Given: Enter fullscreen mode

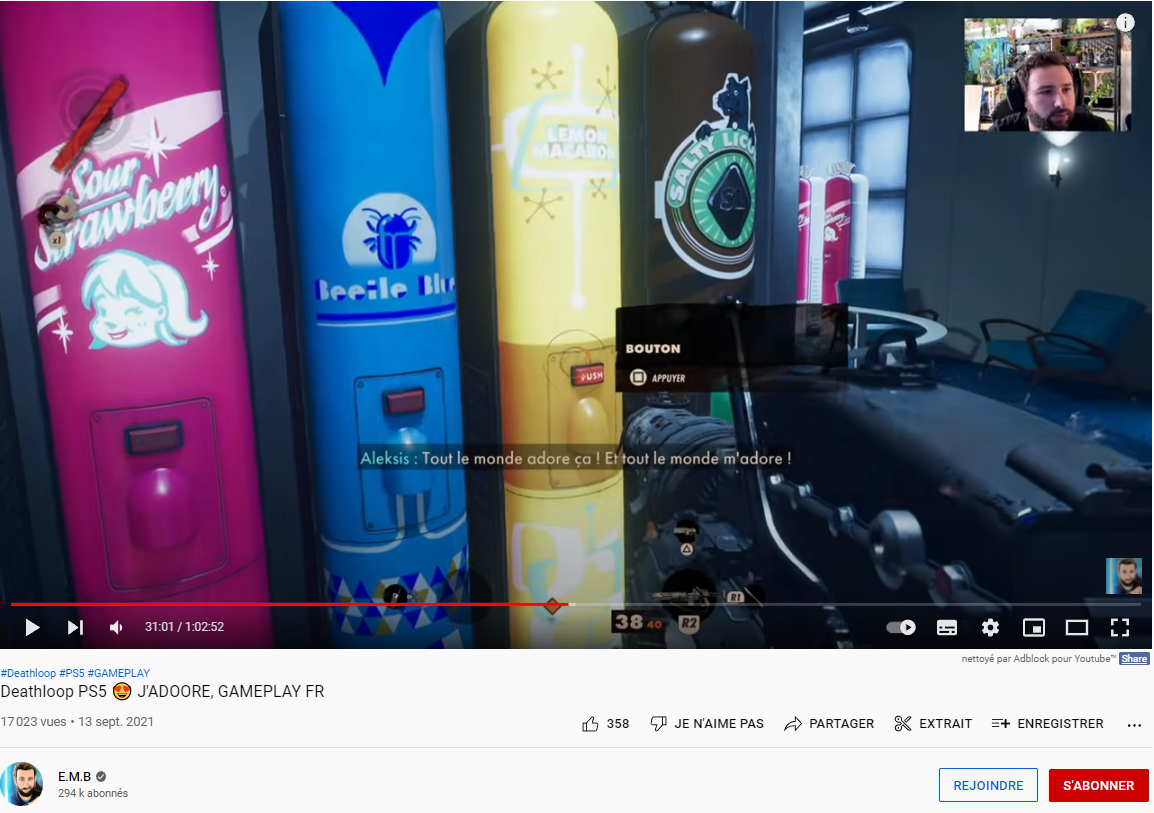Looking at the screenshot, I should pos(1119,627).
